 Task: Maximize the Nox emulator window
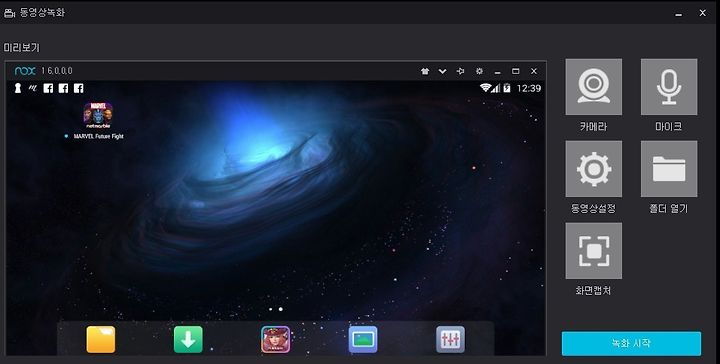click(516, 71)
